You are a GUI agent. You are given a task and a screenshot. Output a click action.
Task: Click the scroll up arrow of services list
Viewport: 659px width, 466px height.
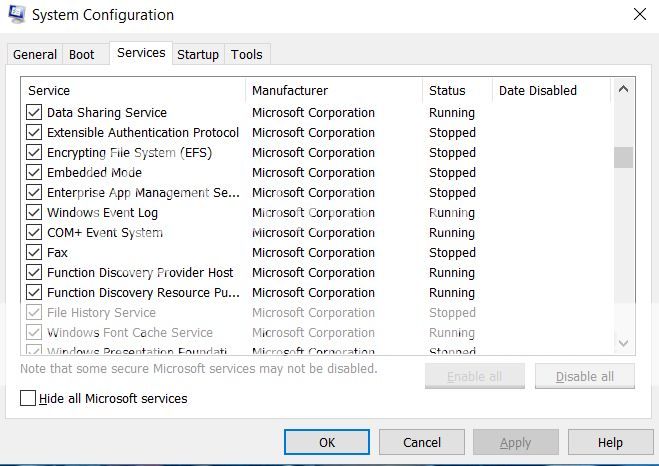[624, 89]
